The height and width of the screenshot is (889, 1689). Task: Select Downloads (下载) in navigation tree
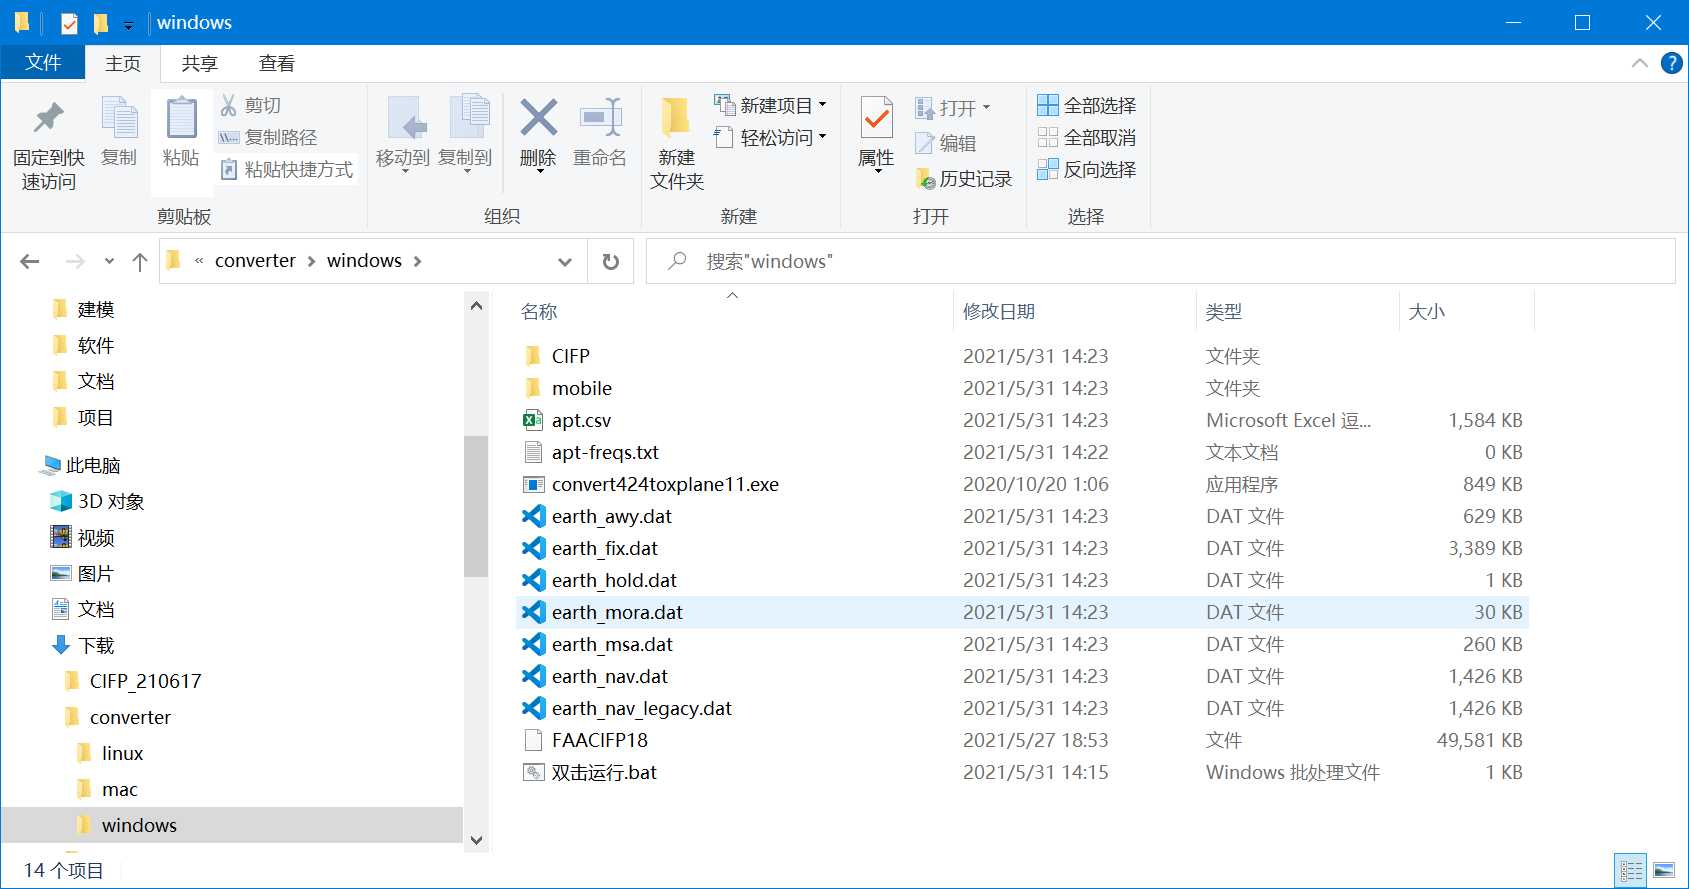96,645
